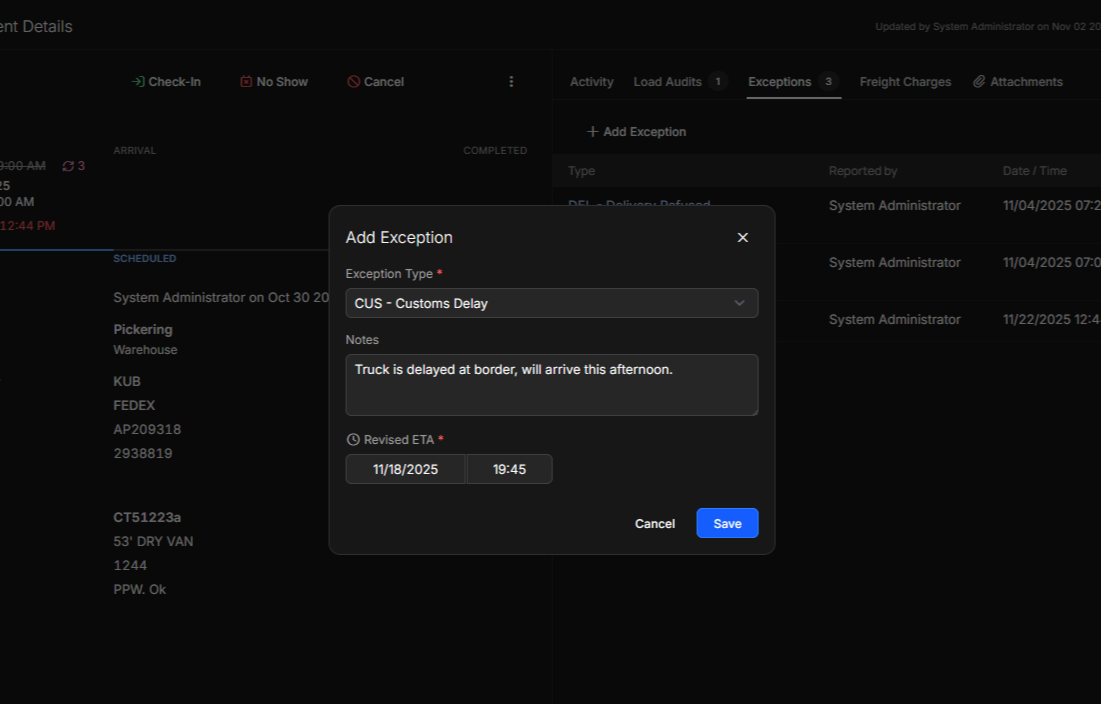Close the Add Exception dialog
1101x704 pixels.
pyautogui.click(x=742, y=237)
